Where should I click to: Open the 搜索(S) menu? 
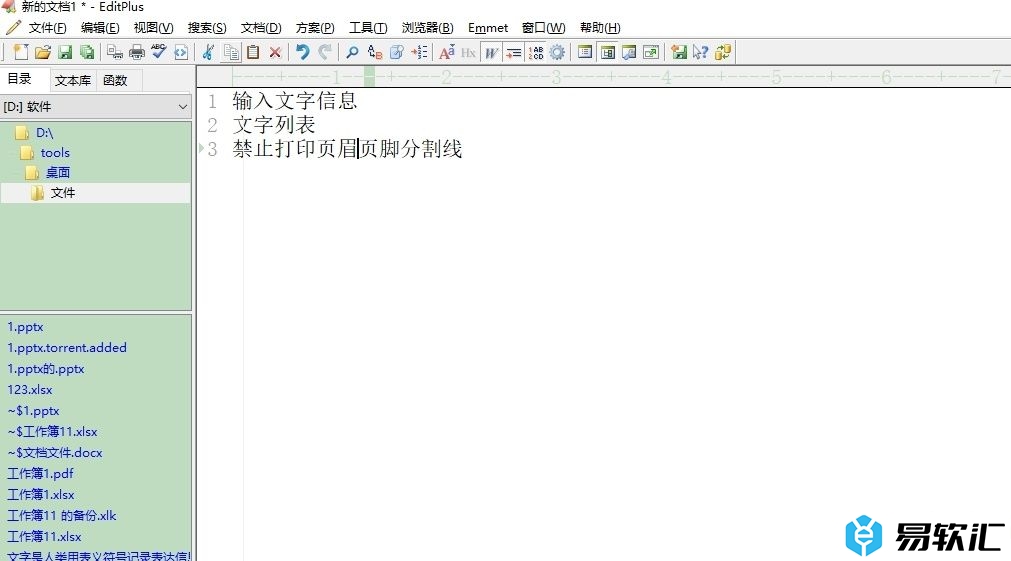[x=207, y=28]
